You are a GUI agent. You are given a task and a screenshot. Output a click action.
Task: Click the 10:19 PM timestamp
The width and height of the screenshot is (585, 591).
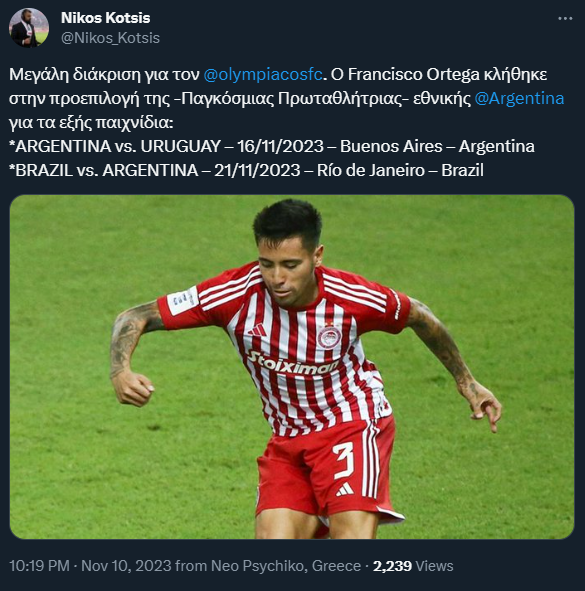coord(39,566)
